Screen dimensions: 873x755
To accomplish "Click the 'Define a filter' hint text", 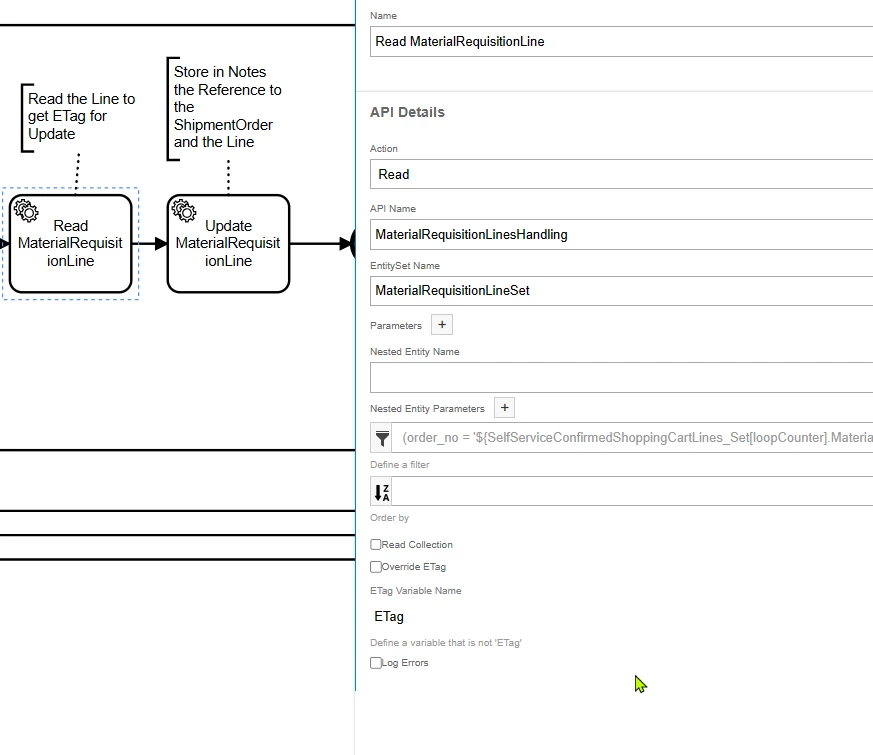I will click(400, 464).
